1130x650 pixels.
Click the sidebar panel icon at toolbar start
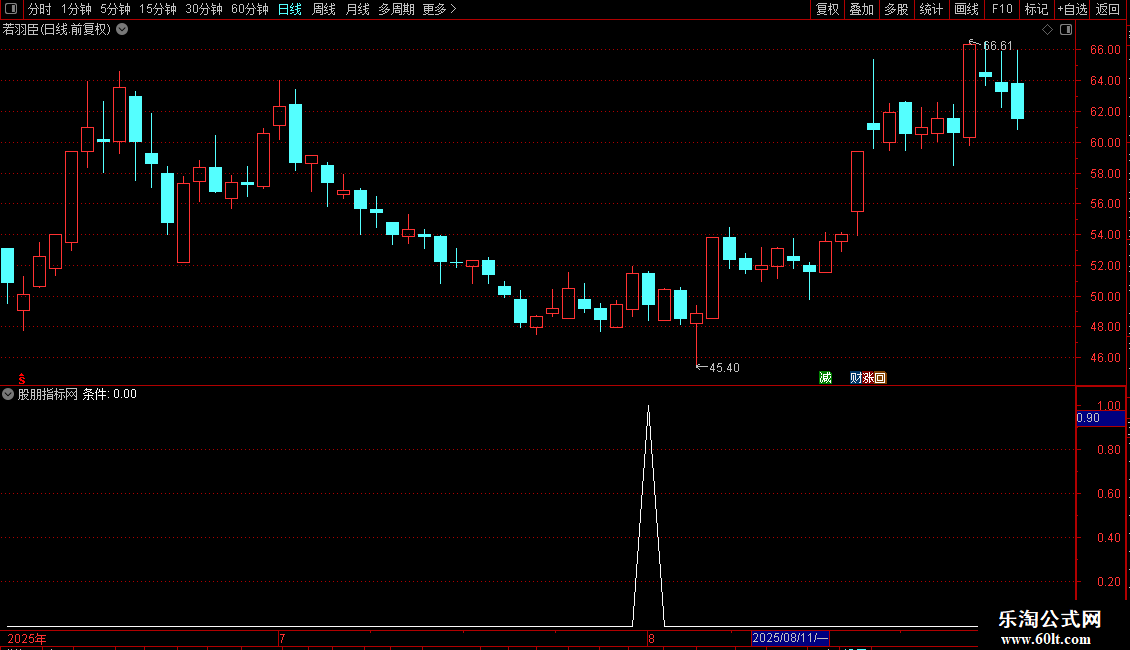click(11, 9)
